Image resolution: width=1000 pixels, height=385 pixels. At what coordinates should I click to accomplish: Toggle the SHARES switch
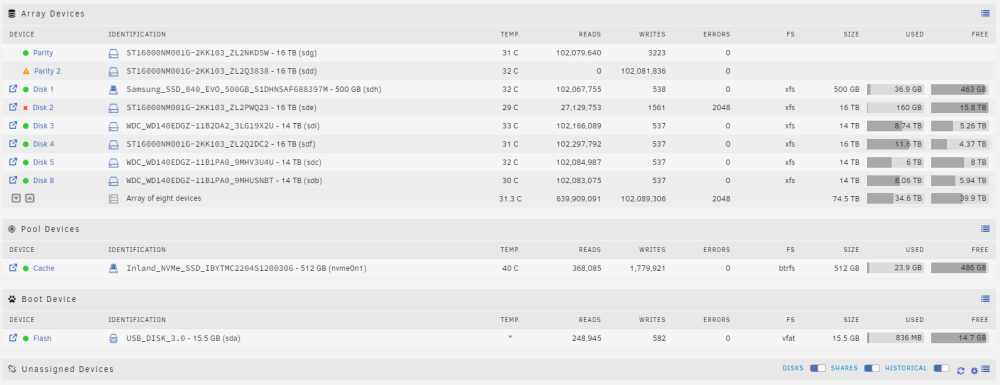point(872,368)
